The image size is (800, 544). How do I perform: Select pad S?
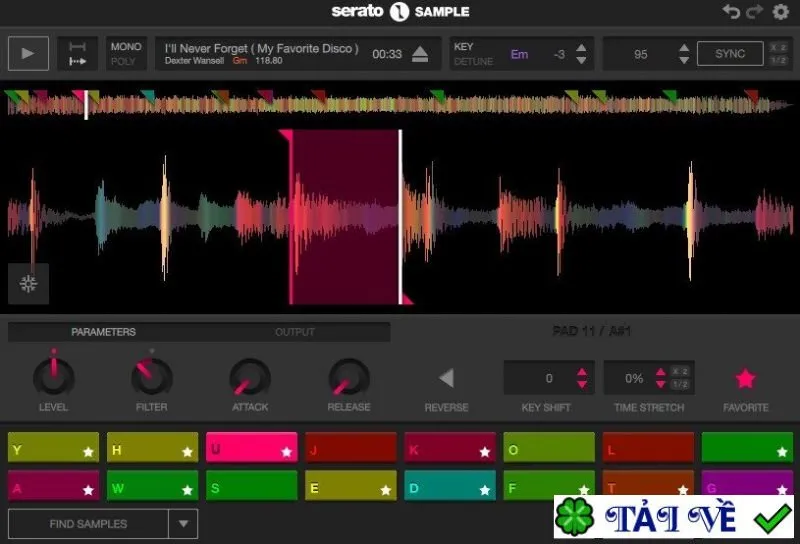[252, 485]
